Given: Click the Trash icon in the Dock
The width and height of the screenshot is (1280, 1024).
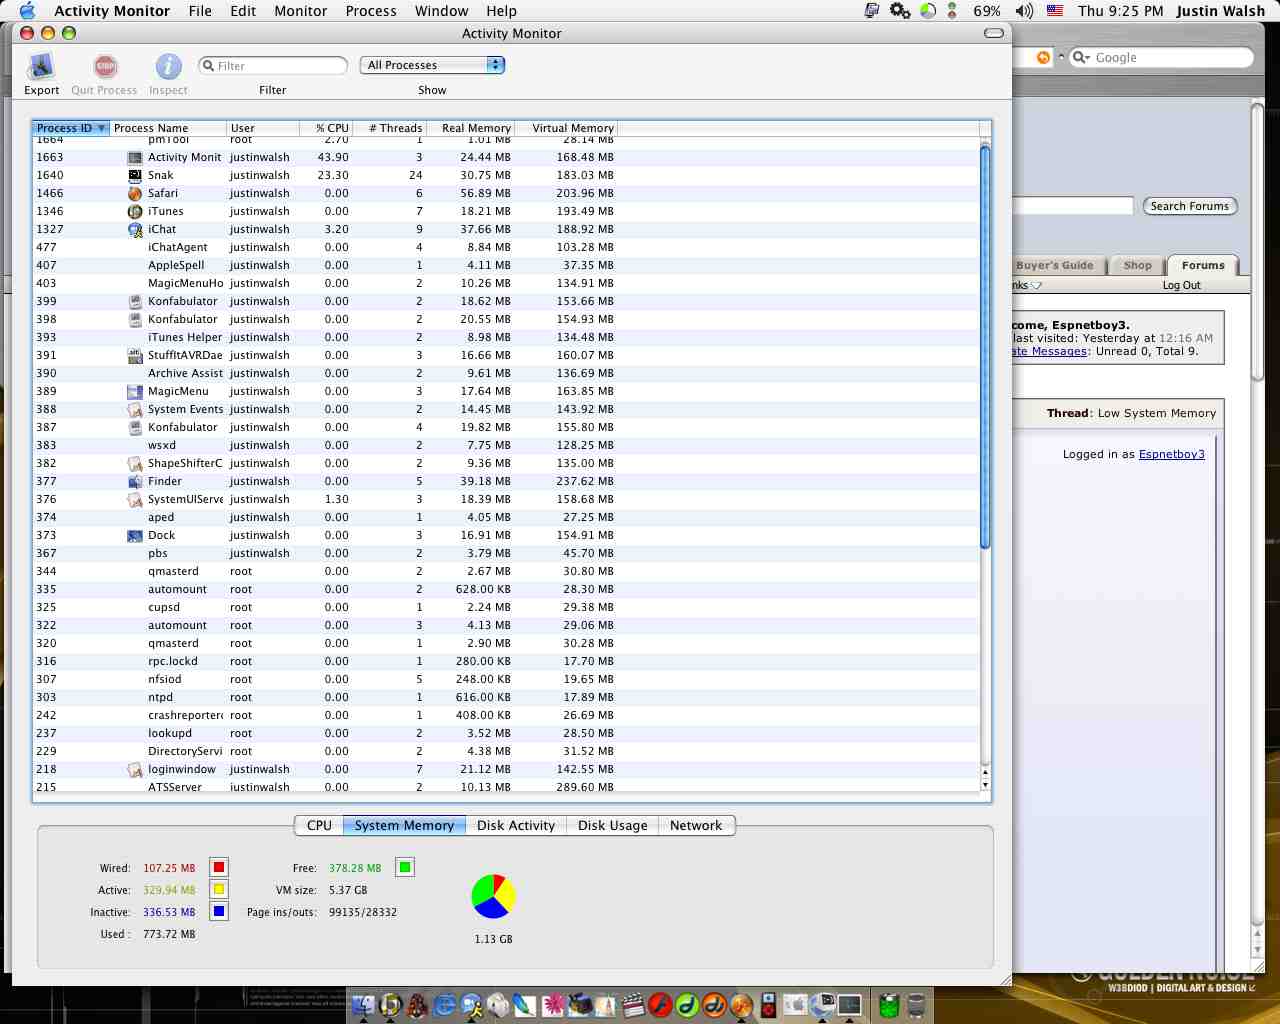Looking at the screenshot, I should 916,1005.
